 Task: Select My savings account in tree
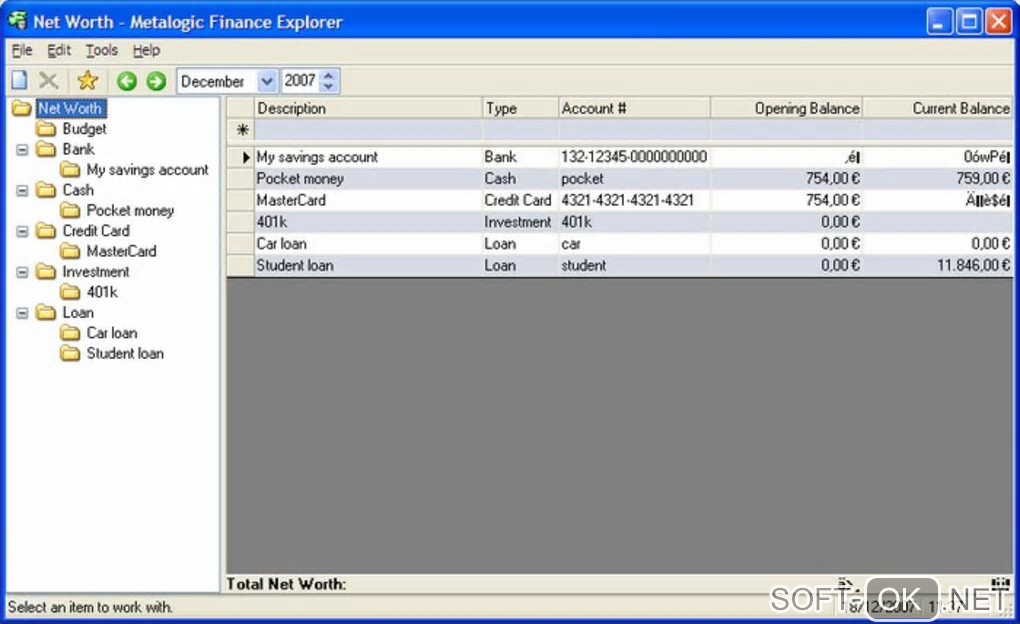point(148,170)
